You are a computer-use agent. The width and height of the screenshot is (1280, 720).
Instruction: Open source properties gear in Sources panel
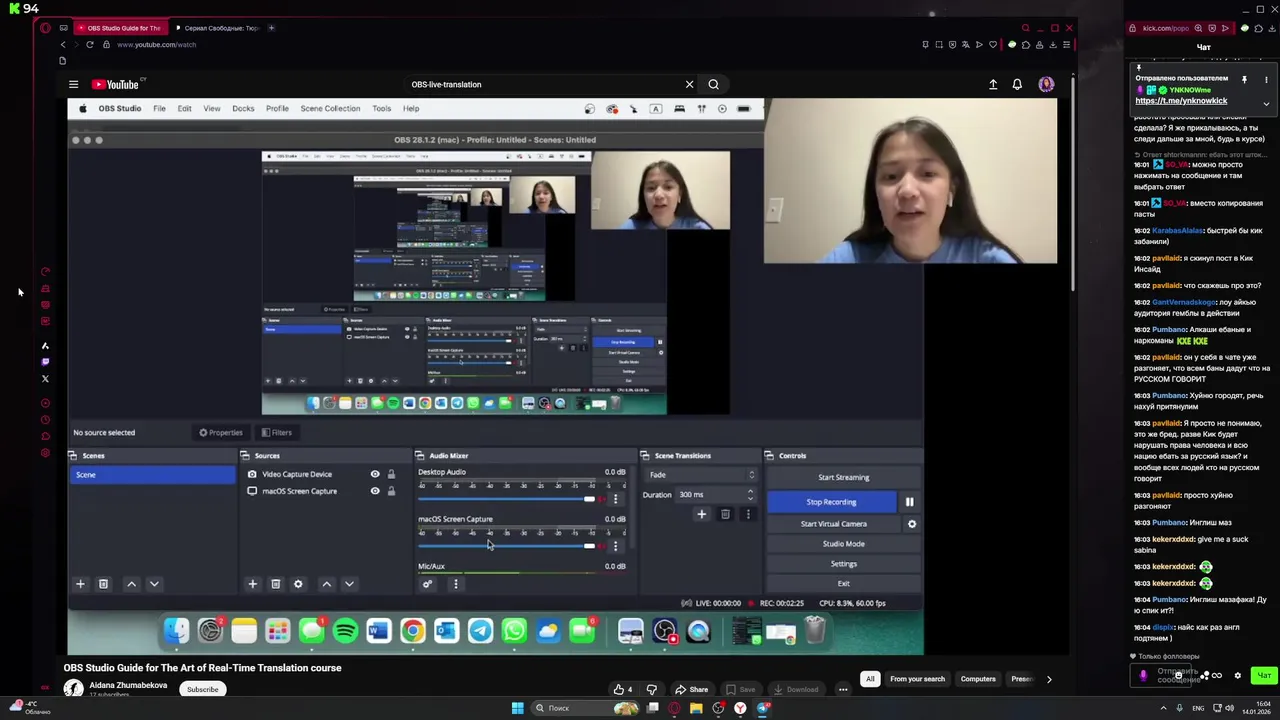click(x=298, y=584)
